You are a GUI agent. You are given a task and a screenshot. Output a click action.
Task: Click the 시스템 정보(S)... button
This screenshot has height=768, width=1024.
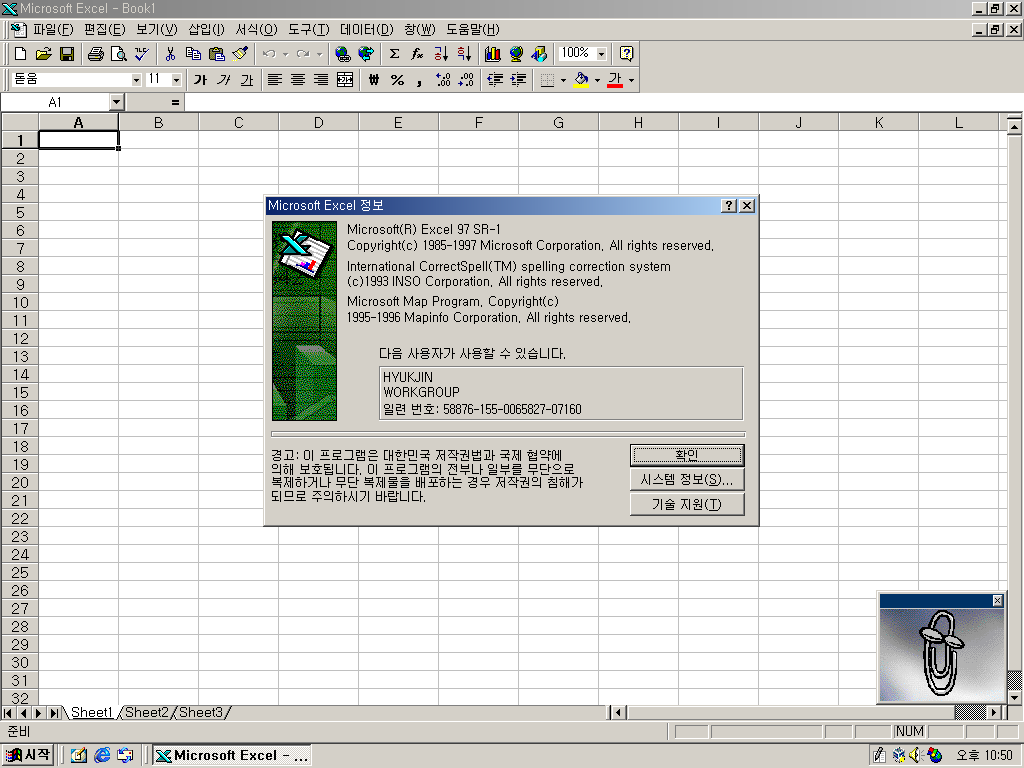[x=687, y=479]
